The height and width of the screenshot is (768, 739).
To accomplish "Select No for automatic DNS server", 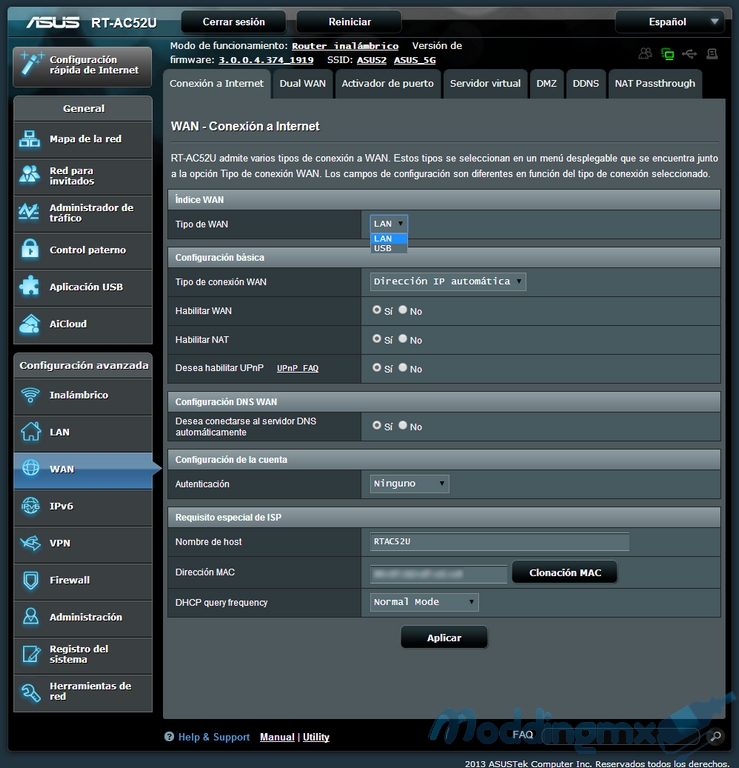I will (403, 425).
